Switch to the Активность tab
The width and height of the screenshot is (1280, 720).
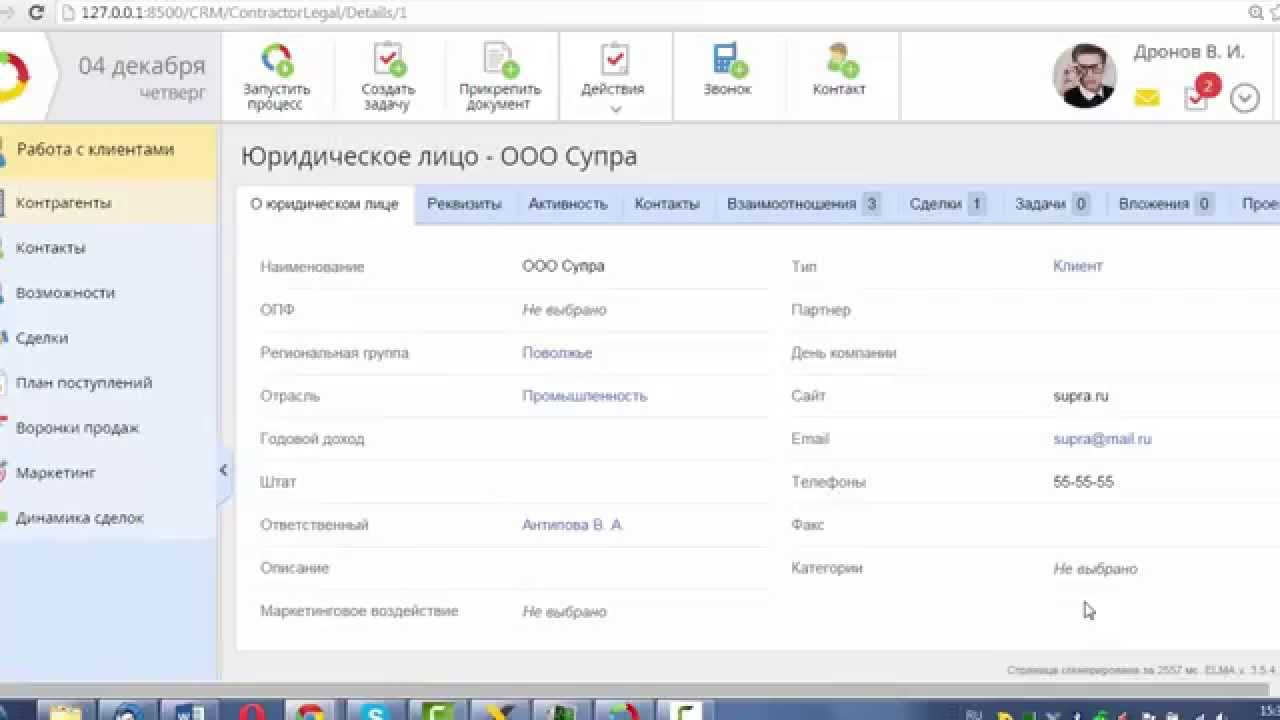point(568,204)
